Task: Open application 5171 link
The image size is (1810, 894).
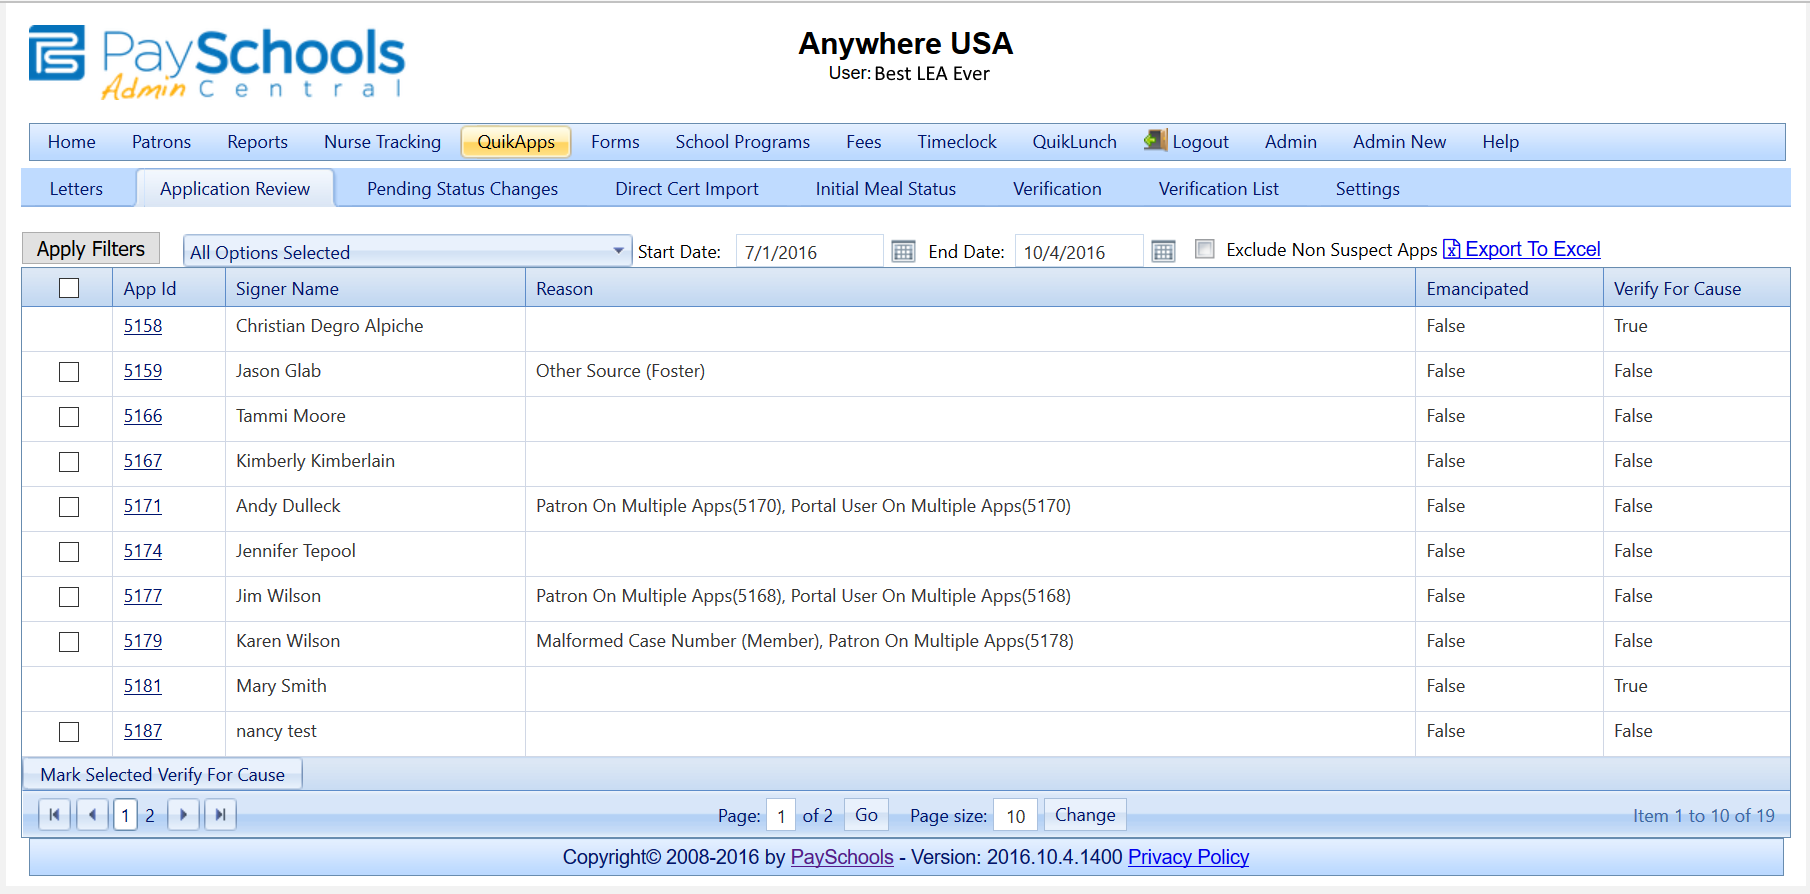Action: point(143,506)
